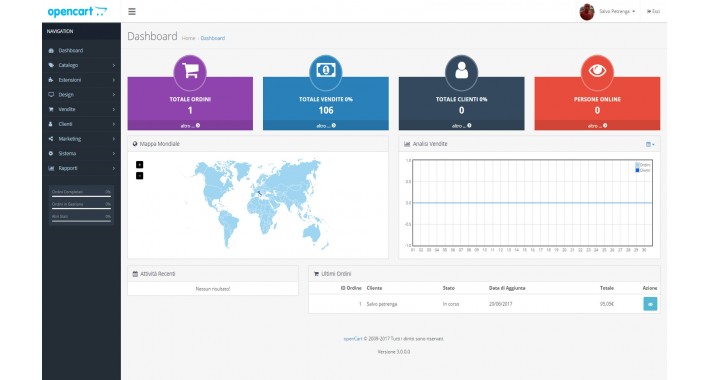Toggle the sidebar with the hamburger button
The width and height of the screenshot is (710, 380).
(x=132, y=11)
